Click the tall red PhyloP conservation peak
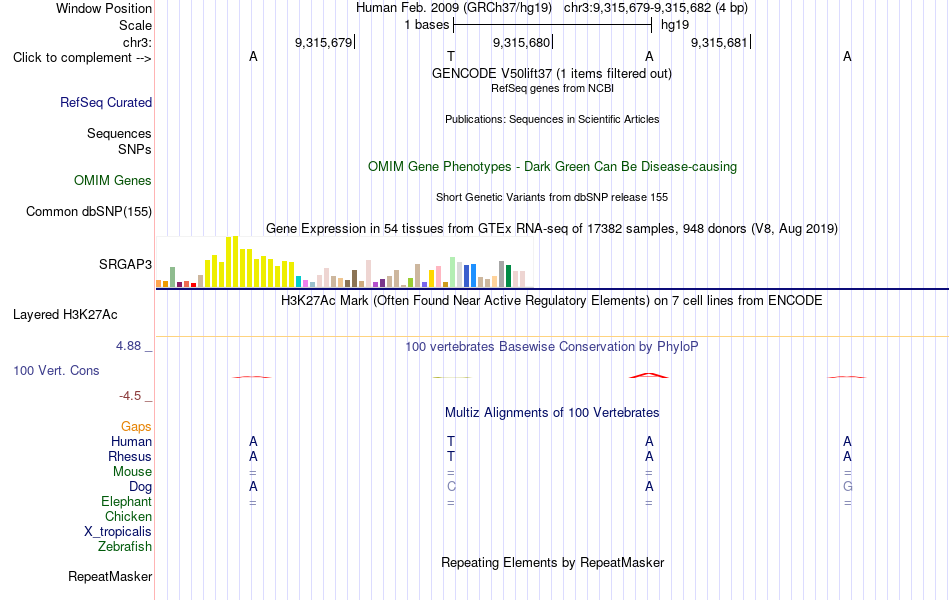 (x=649, y=375)
